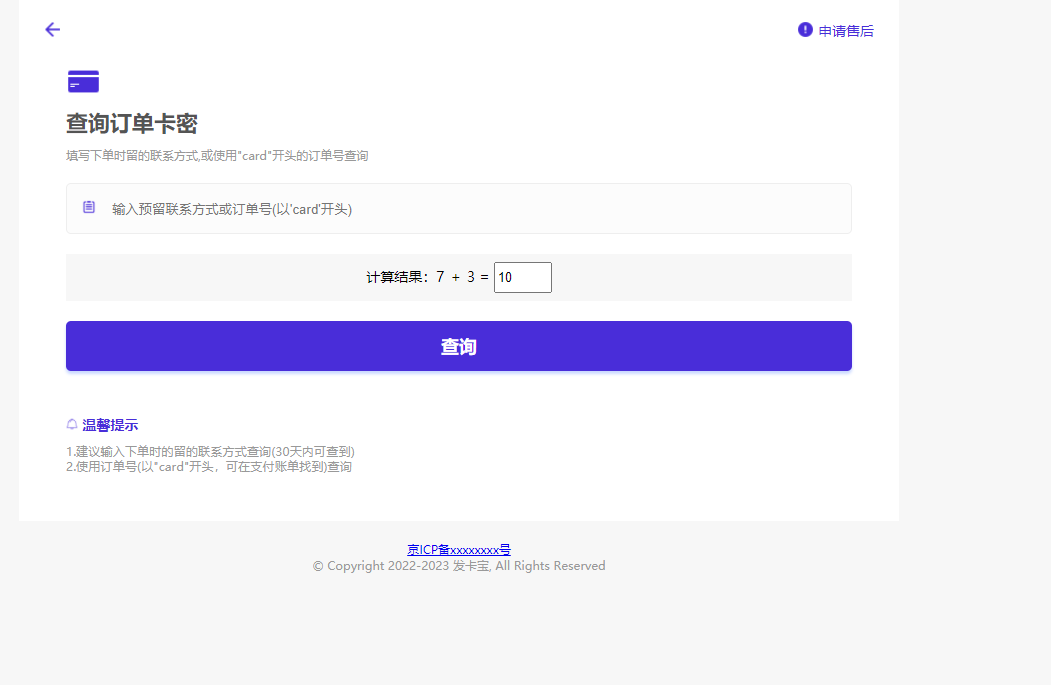
Task: Open the 京ICP备 registration link
Action: click(x=459, y=549)
